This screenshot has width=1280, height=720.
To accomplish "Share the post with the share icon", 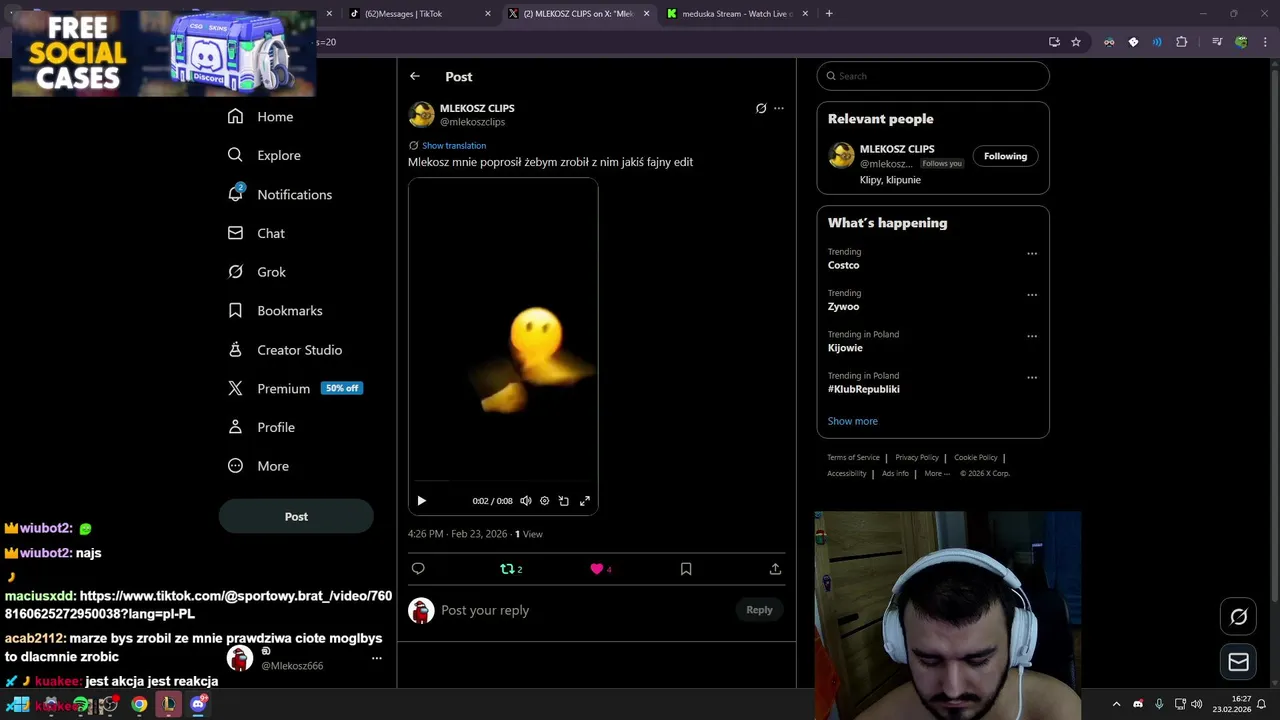I will tap(775, 569).
